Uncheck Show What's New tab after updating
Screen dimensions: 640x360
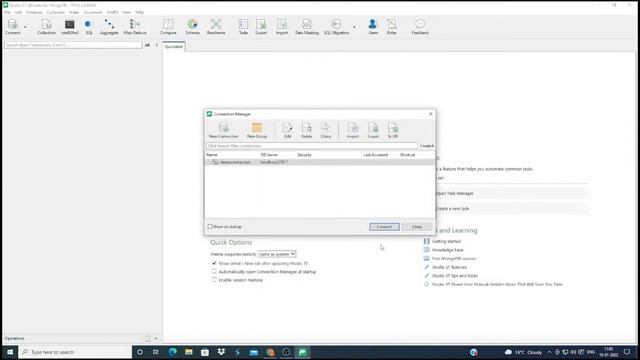[214, 263]
